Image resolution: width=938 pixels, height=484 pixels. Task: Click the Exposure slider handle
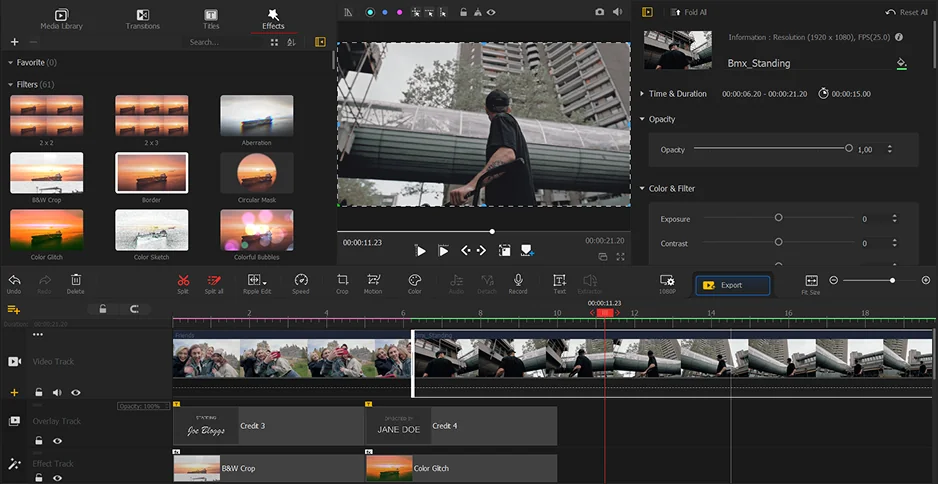point(778,217)
